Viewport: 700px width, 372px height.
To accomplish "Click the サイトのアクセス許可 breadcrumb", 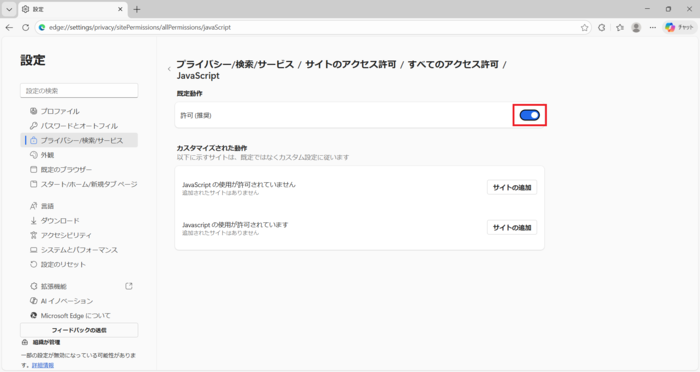I will [351, 64].
